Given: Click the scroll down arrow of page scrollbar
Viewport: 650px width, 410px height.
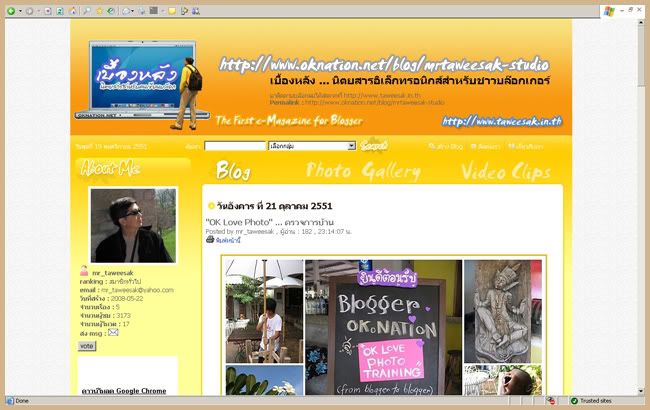Looking at the screenshot, I should click(641, 391).
